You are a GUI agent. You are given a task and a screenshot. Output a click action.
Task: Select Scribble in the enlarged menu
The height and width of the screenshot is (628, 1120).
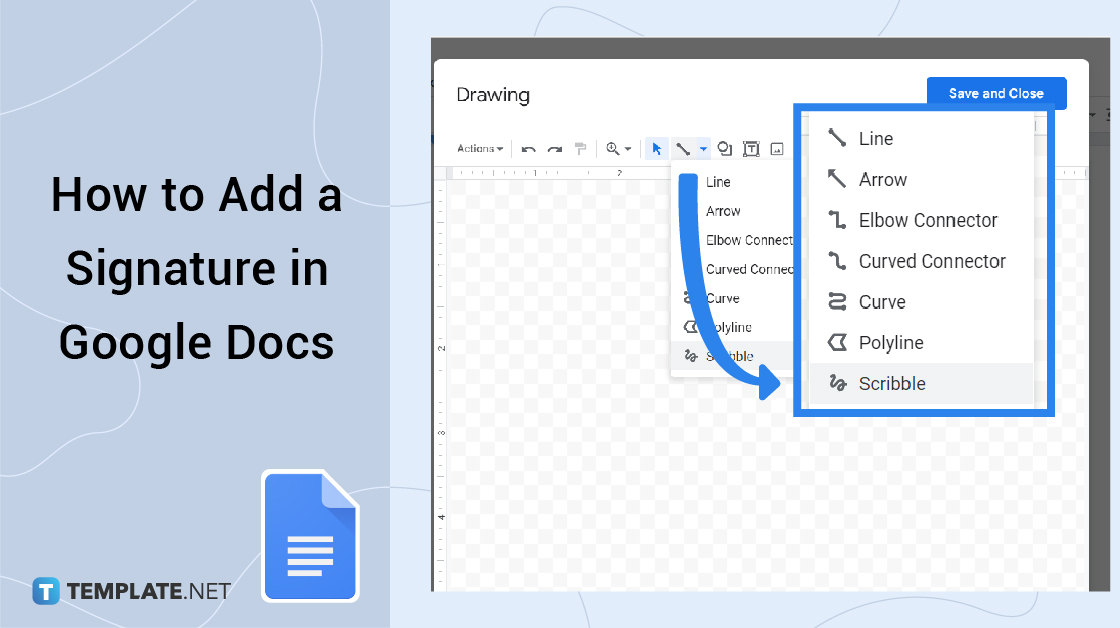click(x=892, y=383)
